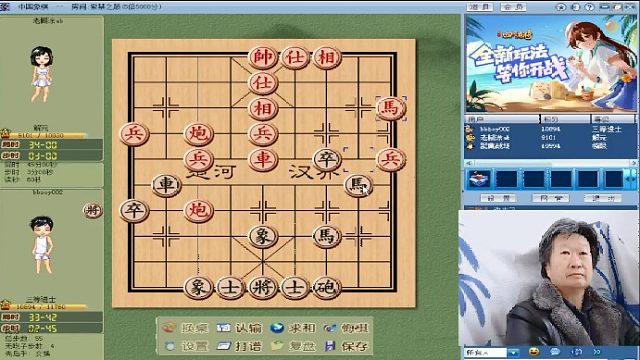Viewport: 640px width, 360px height.
Task: Click the user list's right scroll arrow
Action: click(634, 163)
